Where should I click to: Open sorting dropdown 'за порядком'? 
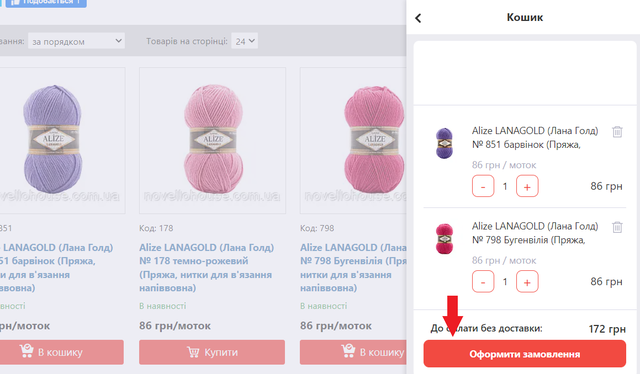[76, 41]
